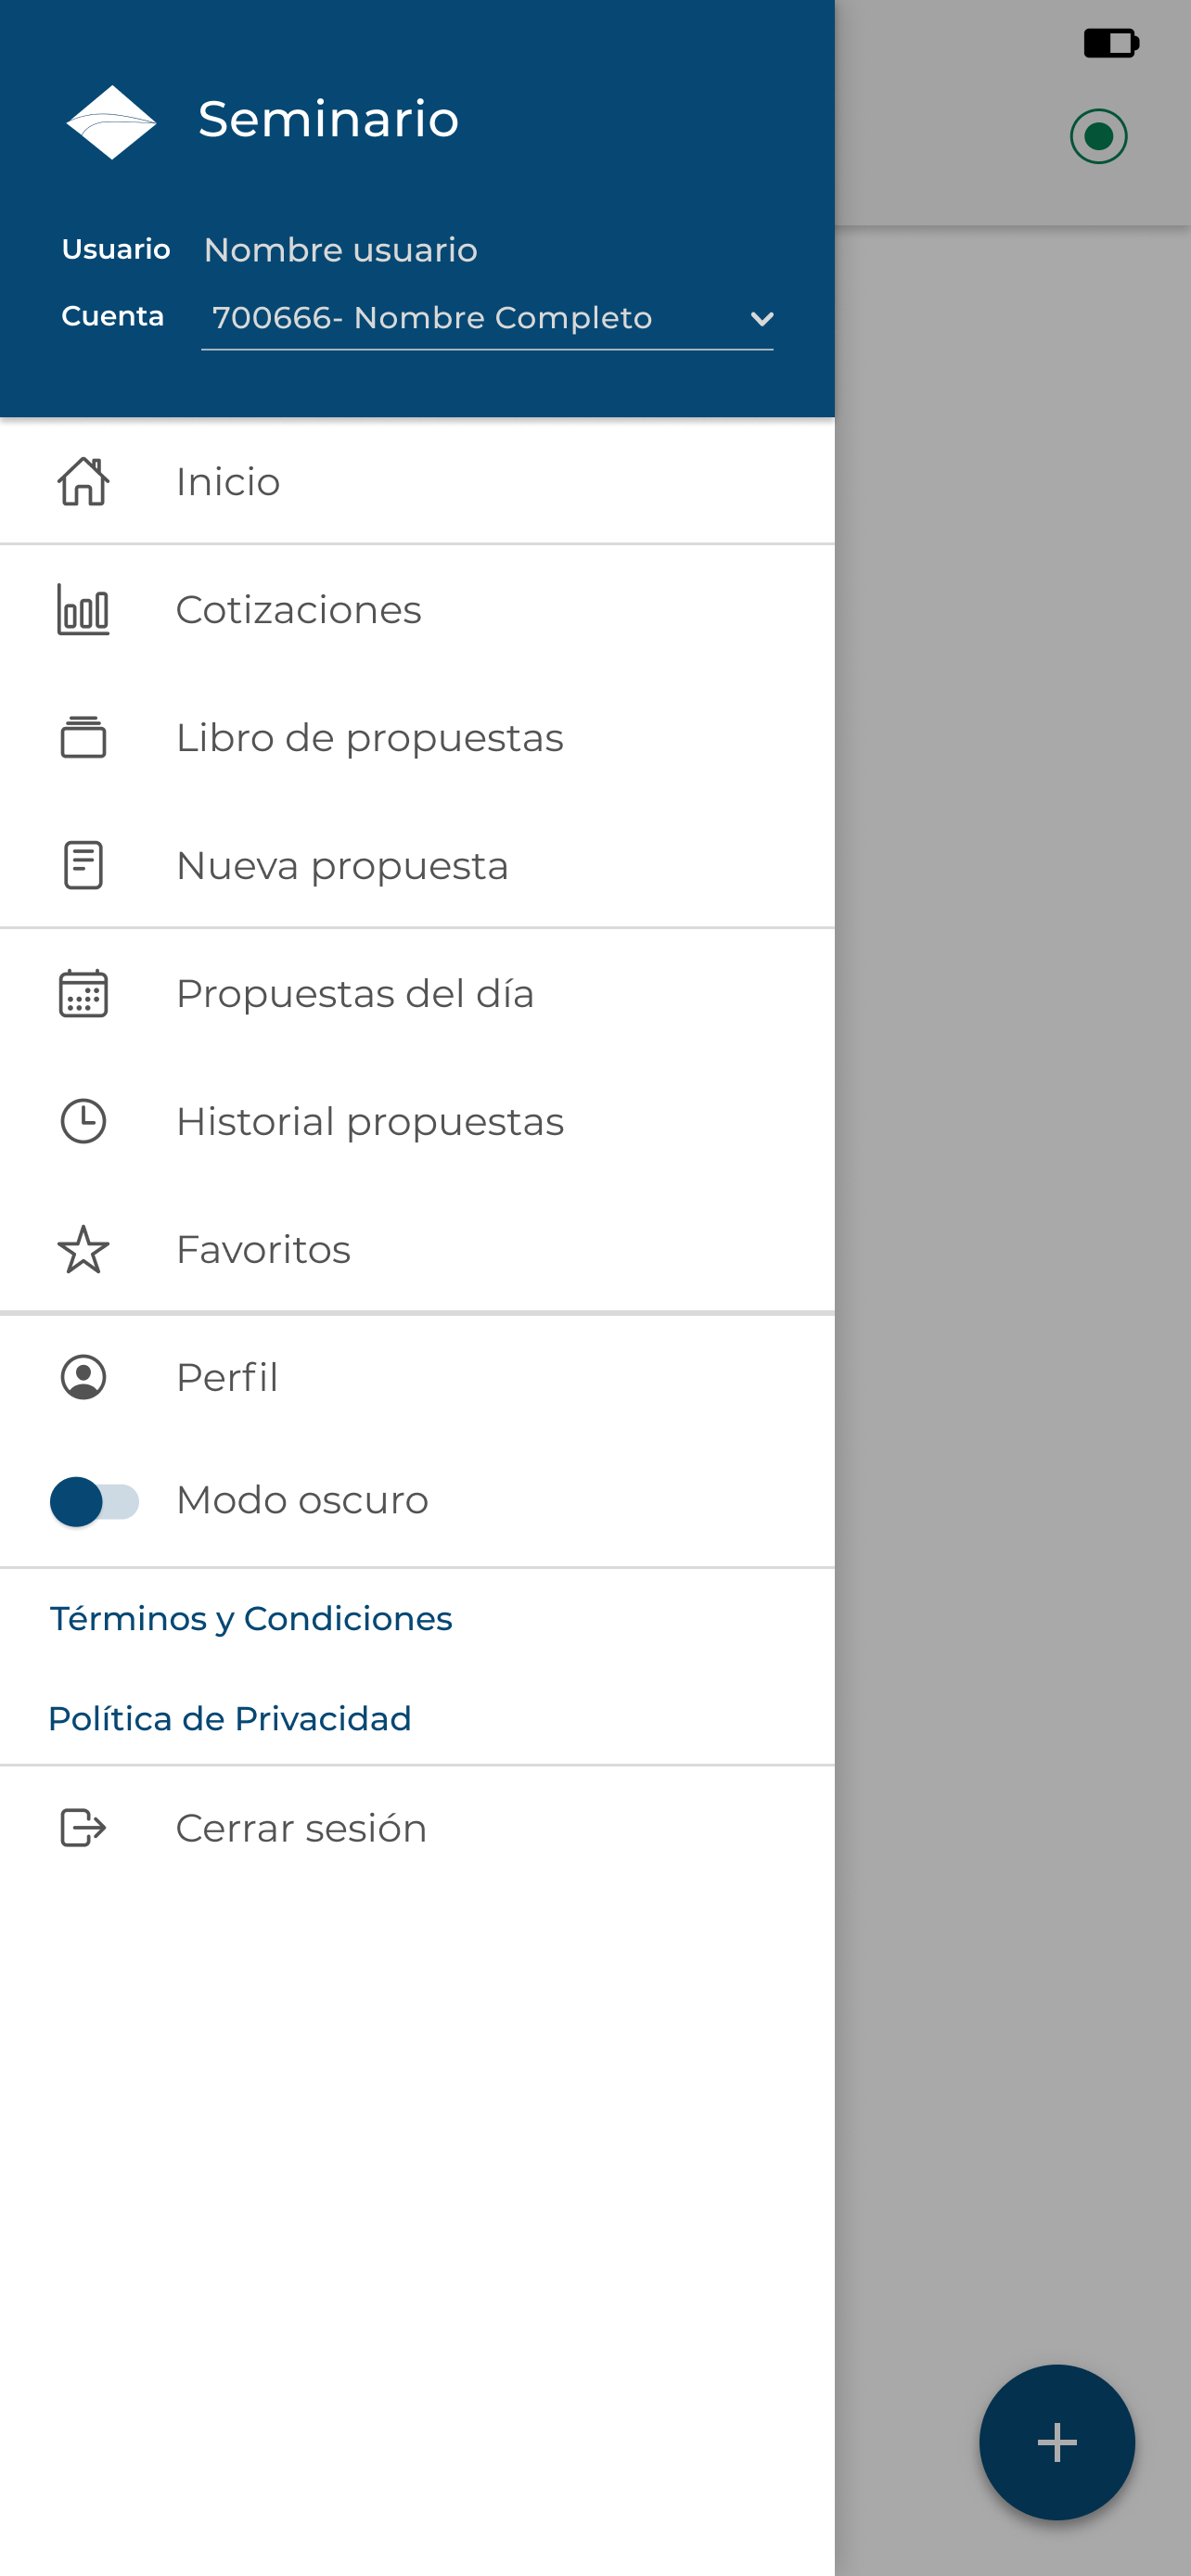This screenshot has height=2576, width=1191.
Task: Open the Términos y Condiciones link
Action: tap(251, 1619)
